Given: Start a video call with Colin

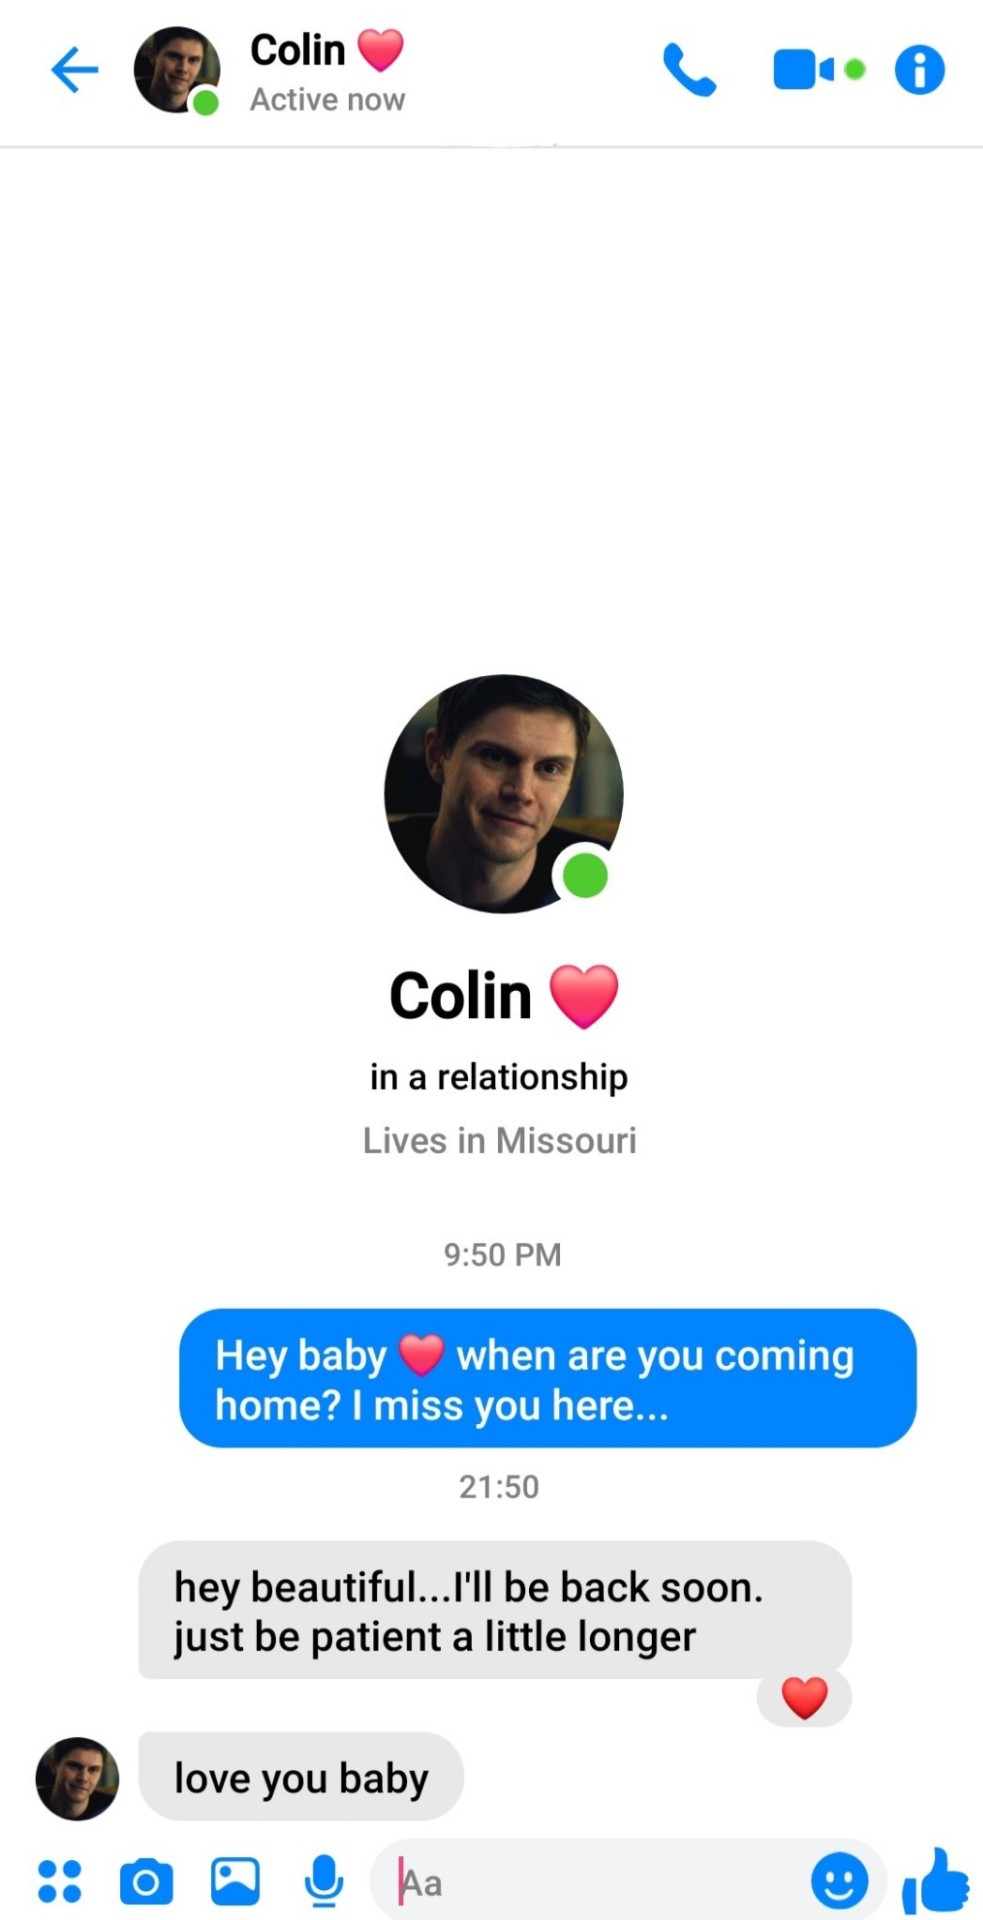Looking at the screenshot, I should (x=818, y=70).
